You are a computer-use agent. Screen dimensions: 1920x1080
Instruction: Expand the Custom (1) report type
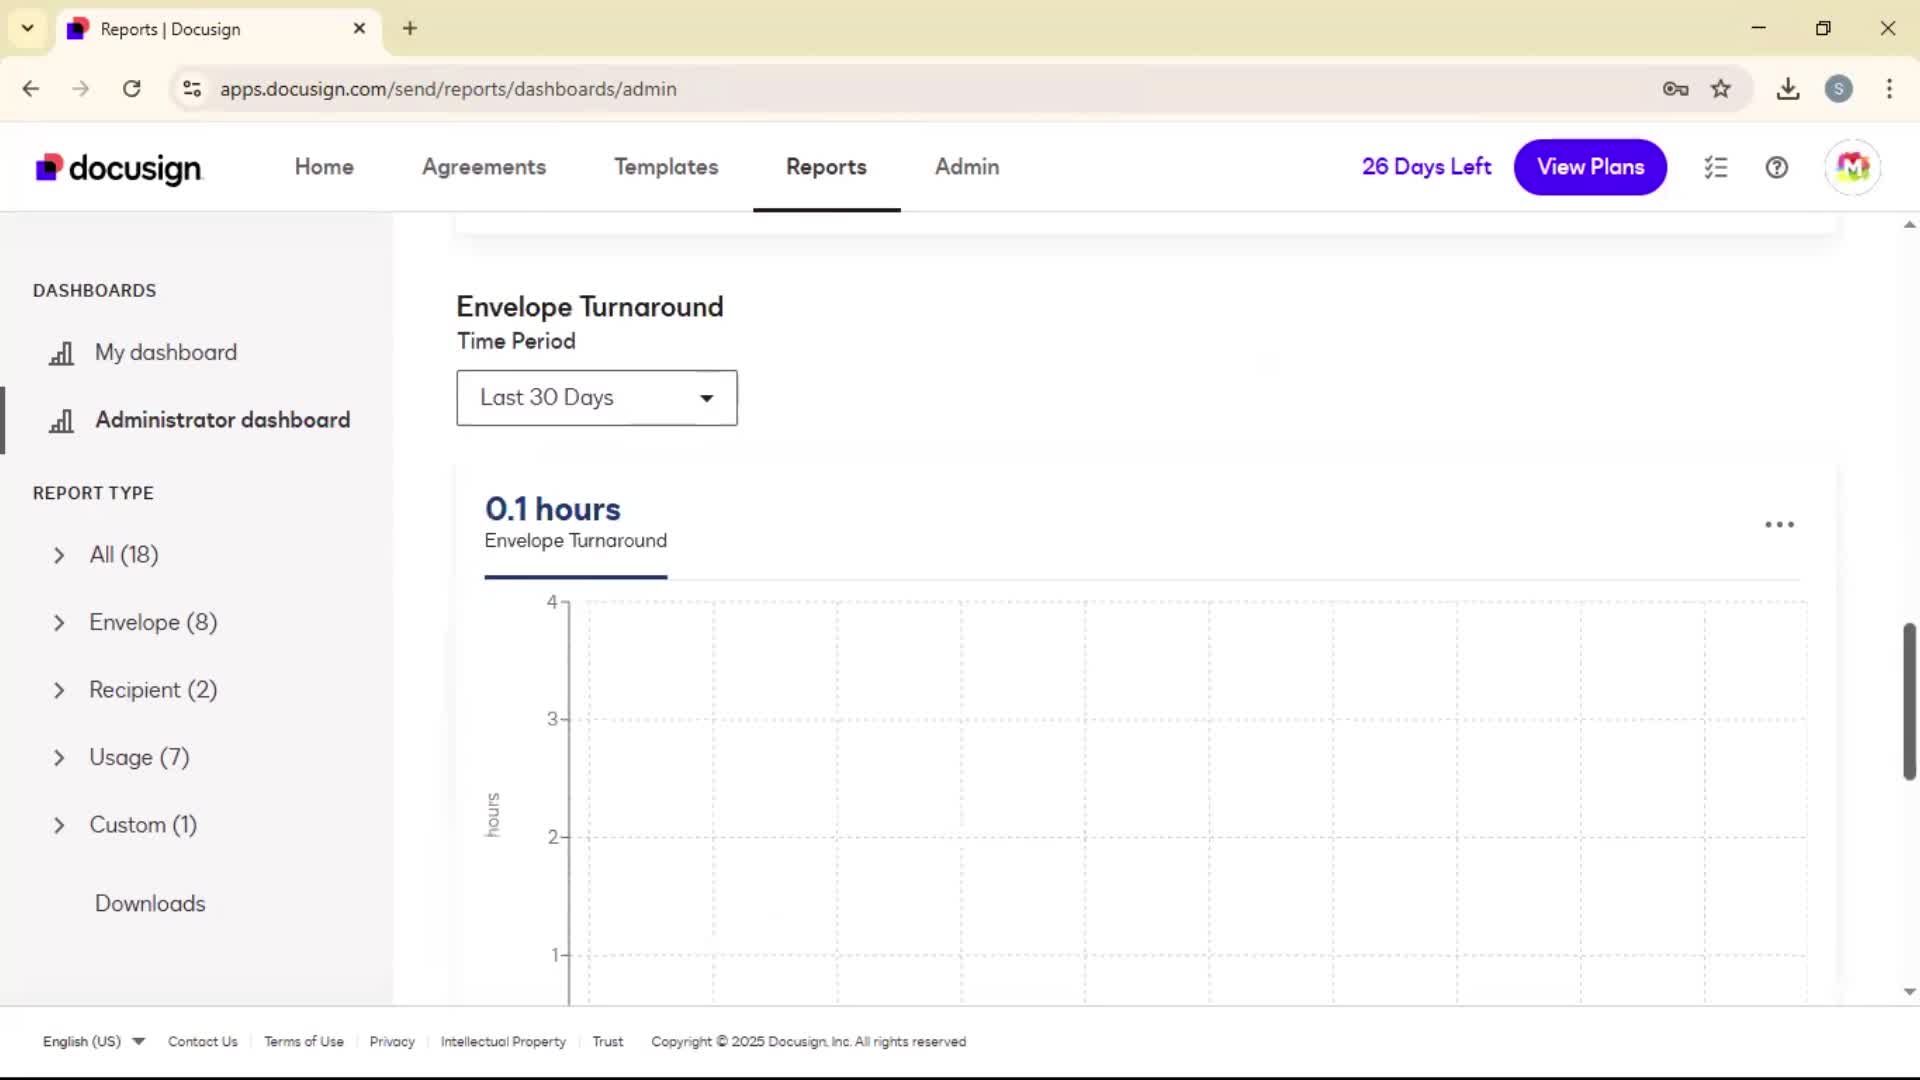tap(59, 825)
